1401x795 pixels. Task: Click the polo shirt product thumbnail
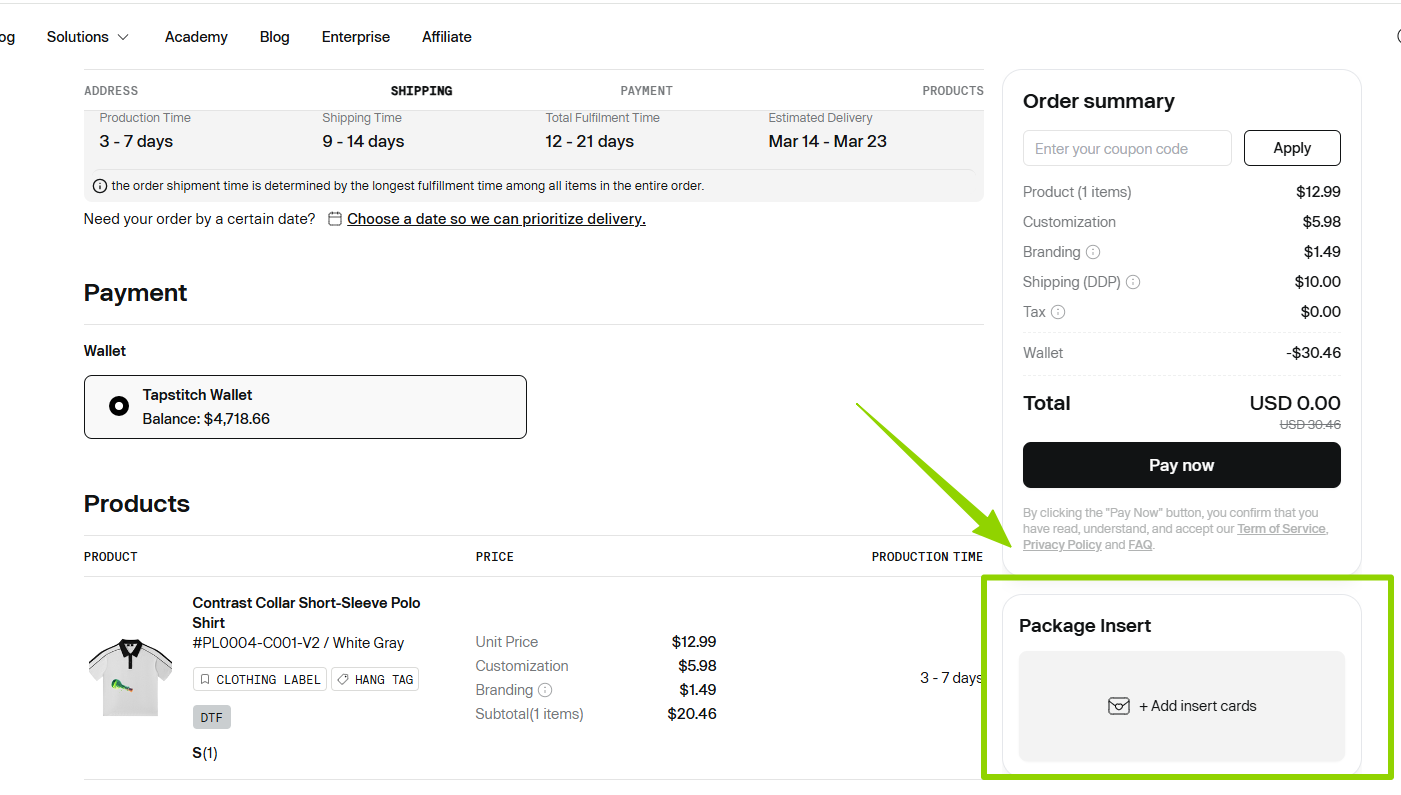click(x=130, y=677)
